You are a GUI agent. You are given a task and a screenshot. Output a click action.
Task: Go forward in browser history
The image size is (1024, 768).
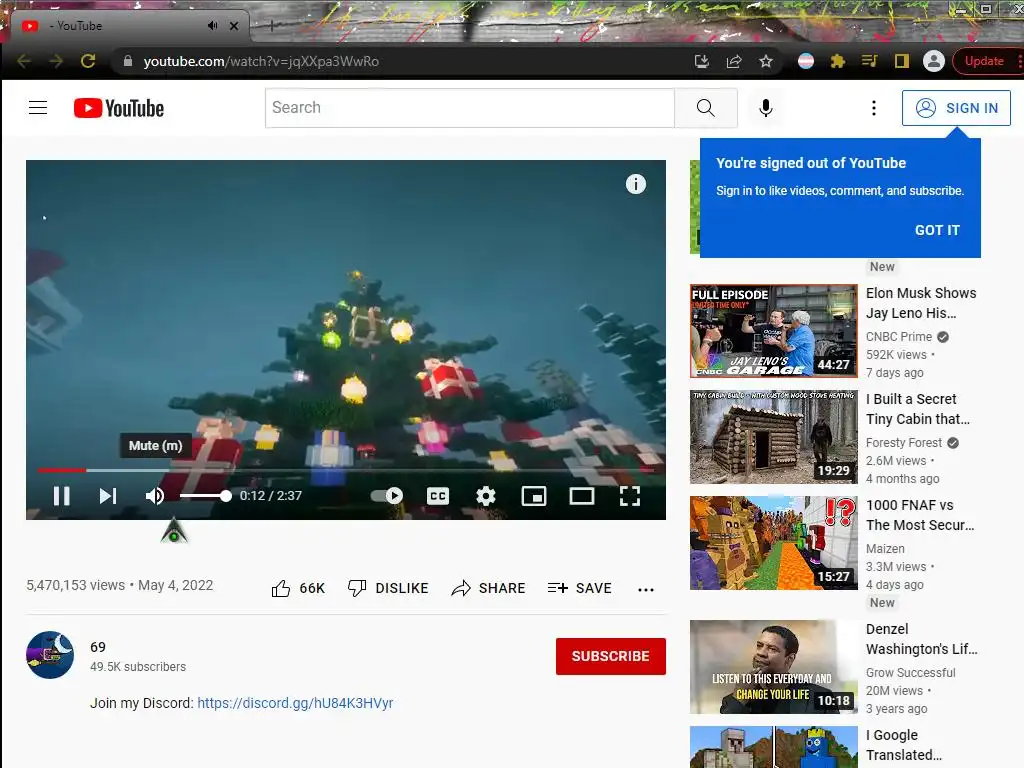[x=56, y=61]
